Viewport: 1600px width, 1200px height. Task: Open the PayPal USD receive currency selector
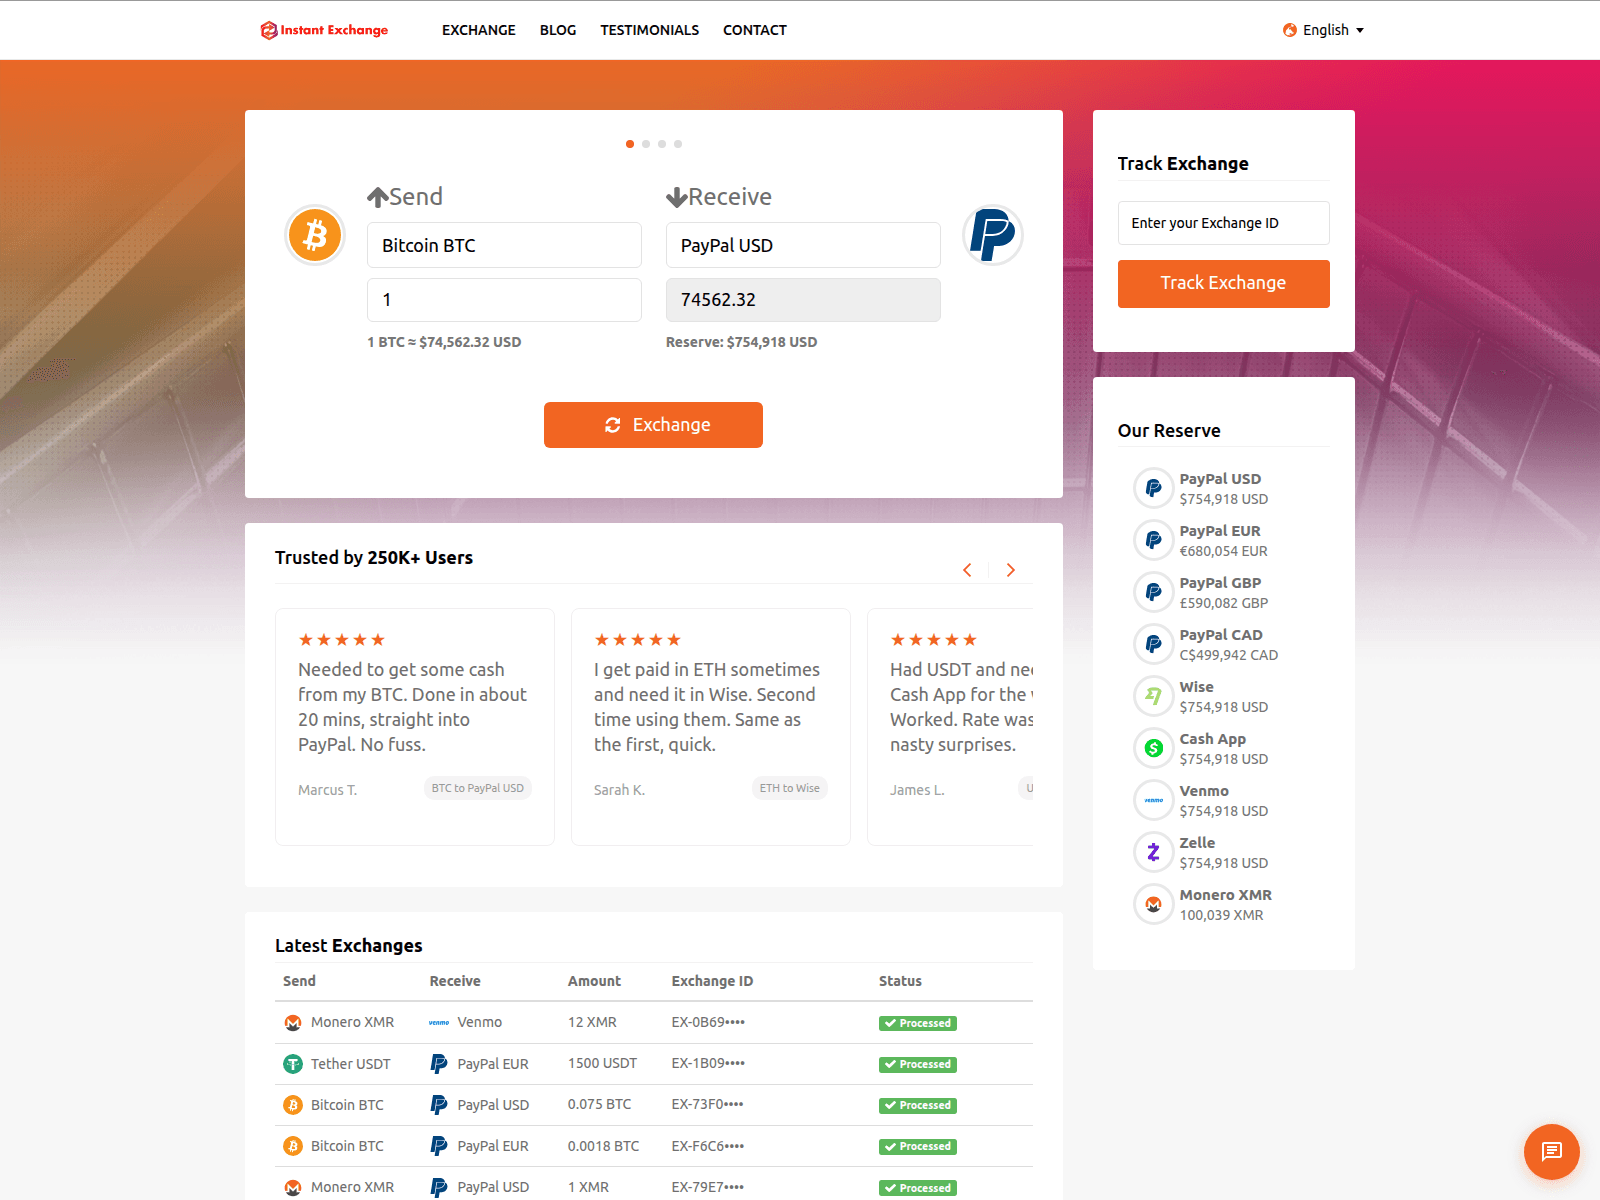point(803,245)
